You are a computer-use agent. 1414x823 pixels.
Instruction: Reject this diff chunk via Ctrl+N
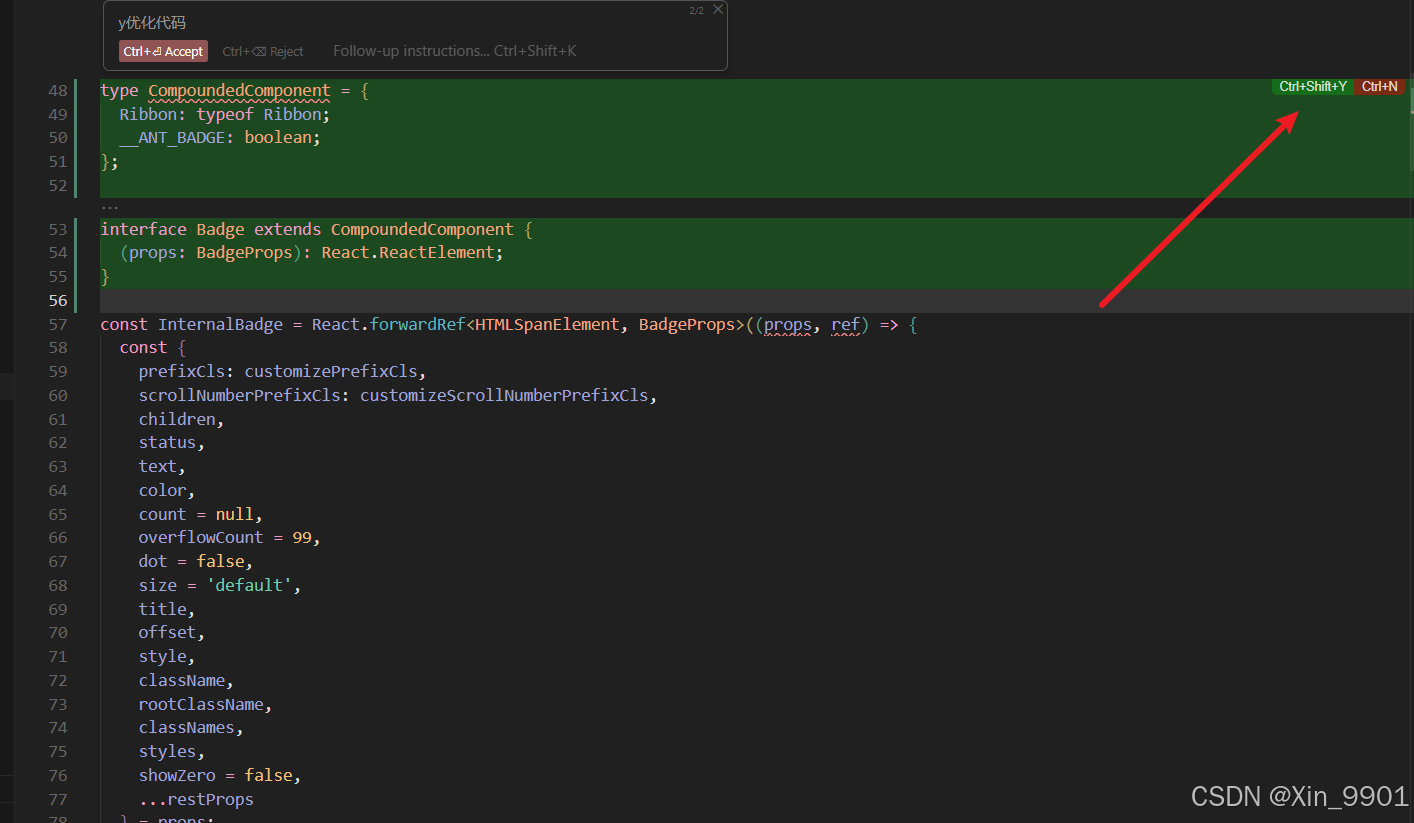pyautogui.click(x=1379, y=87)
